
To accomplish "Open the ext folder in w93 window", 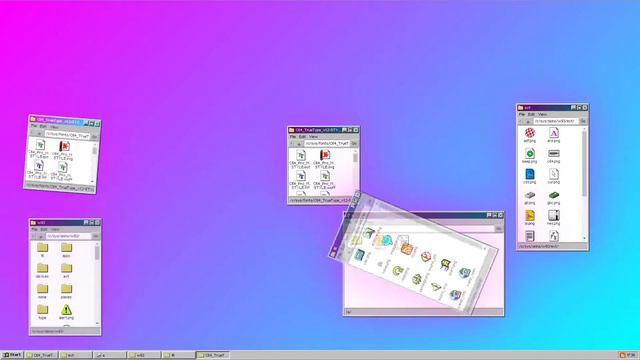I will coord(66,268).
